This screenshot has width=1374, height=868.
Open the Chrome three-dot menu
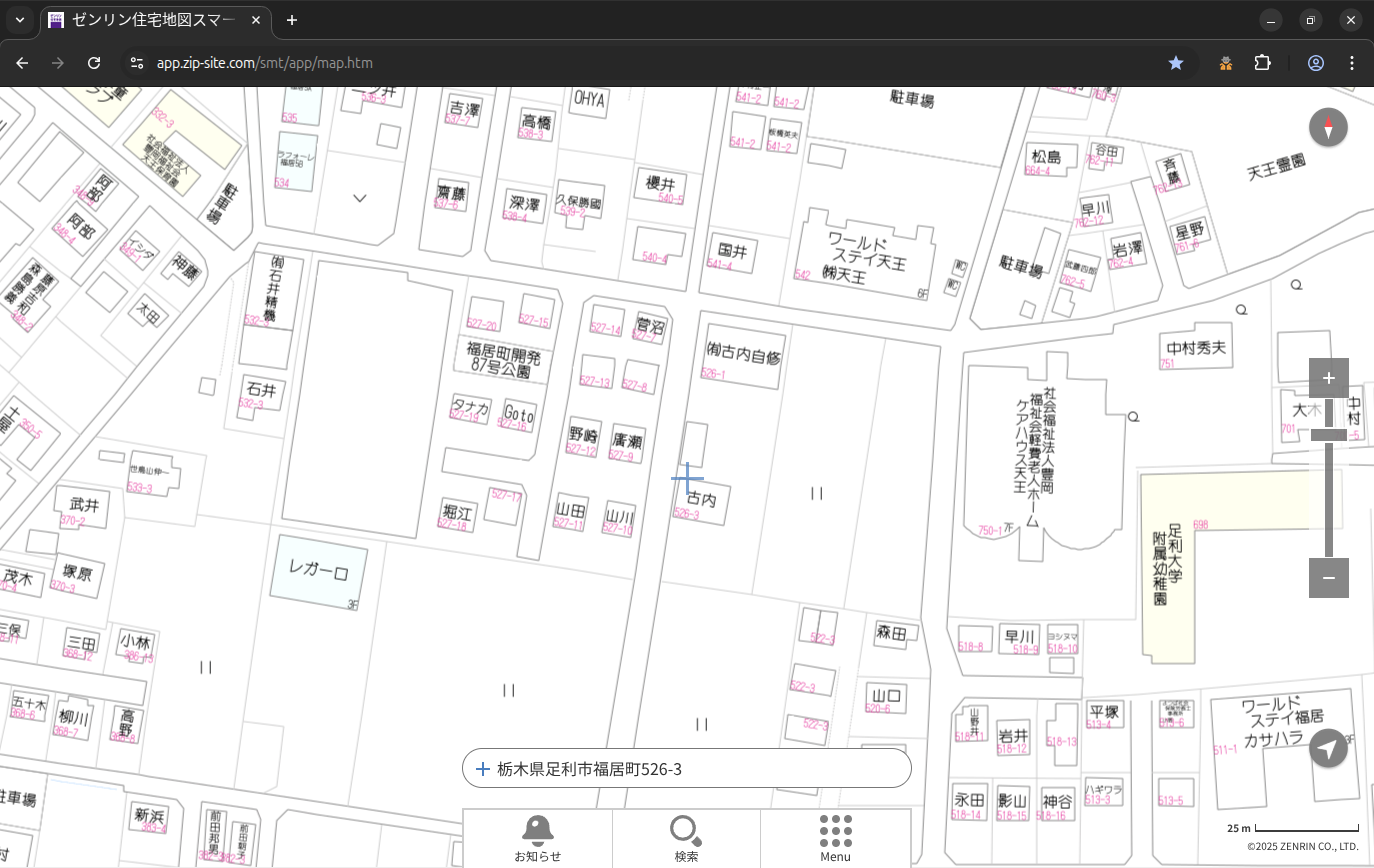click(1352, 63)
